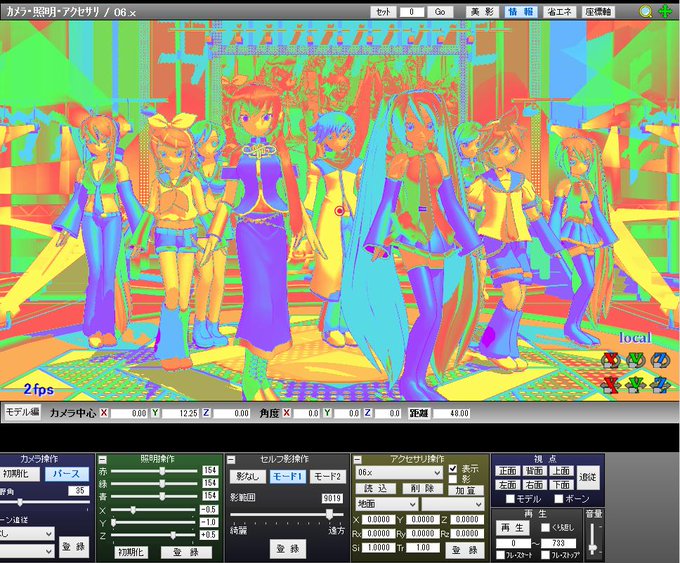Viewport: 680px width, 563px height.
Task: Enable the フレ・スタート checkbox
Action: [501, 555]
